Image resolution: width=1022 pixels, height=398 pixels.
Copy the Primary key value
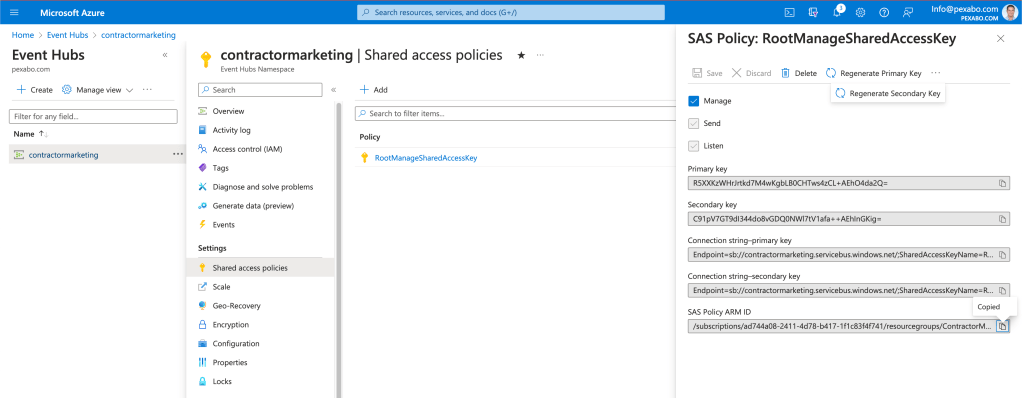click(x=1002, y=183)
